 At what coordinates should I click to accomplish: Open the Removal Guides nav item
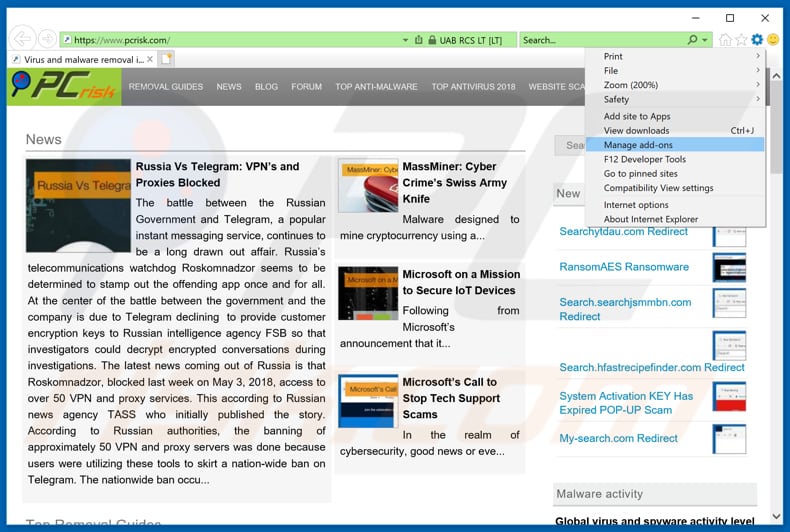166,87
